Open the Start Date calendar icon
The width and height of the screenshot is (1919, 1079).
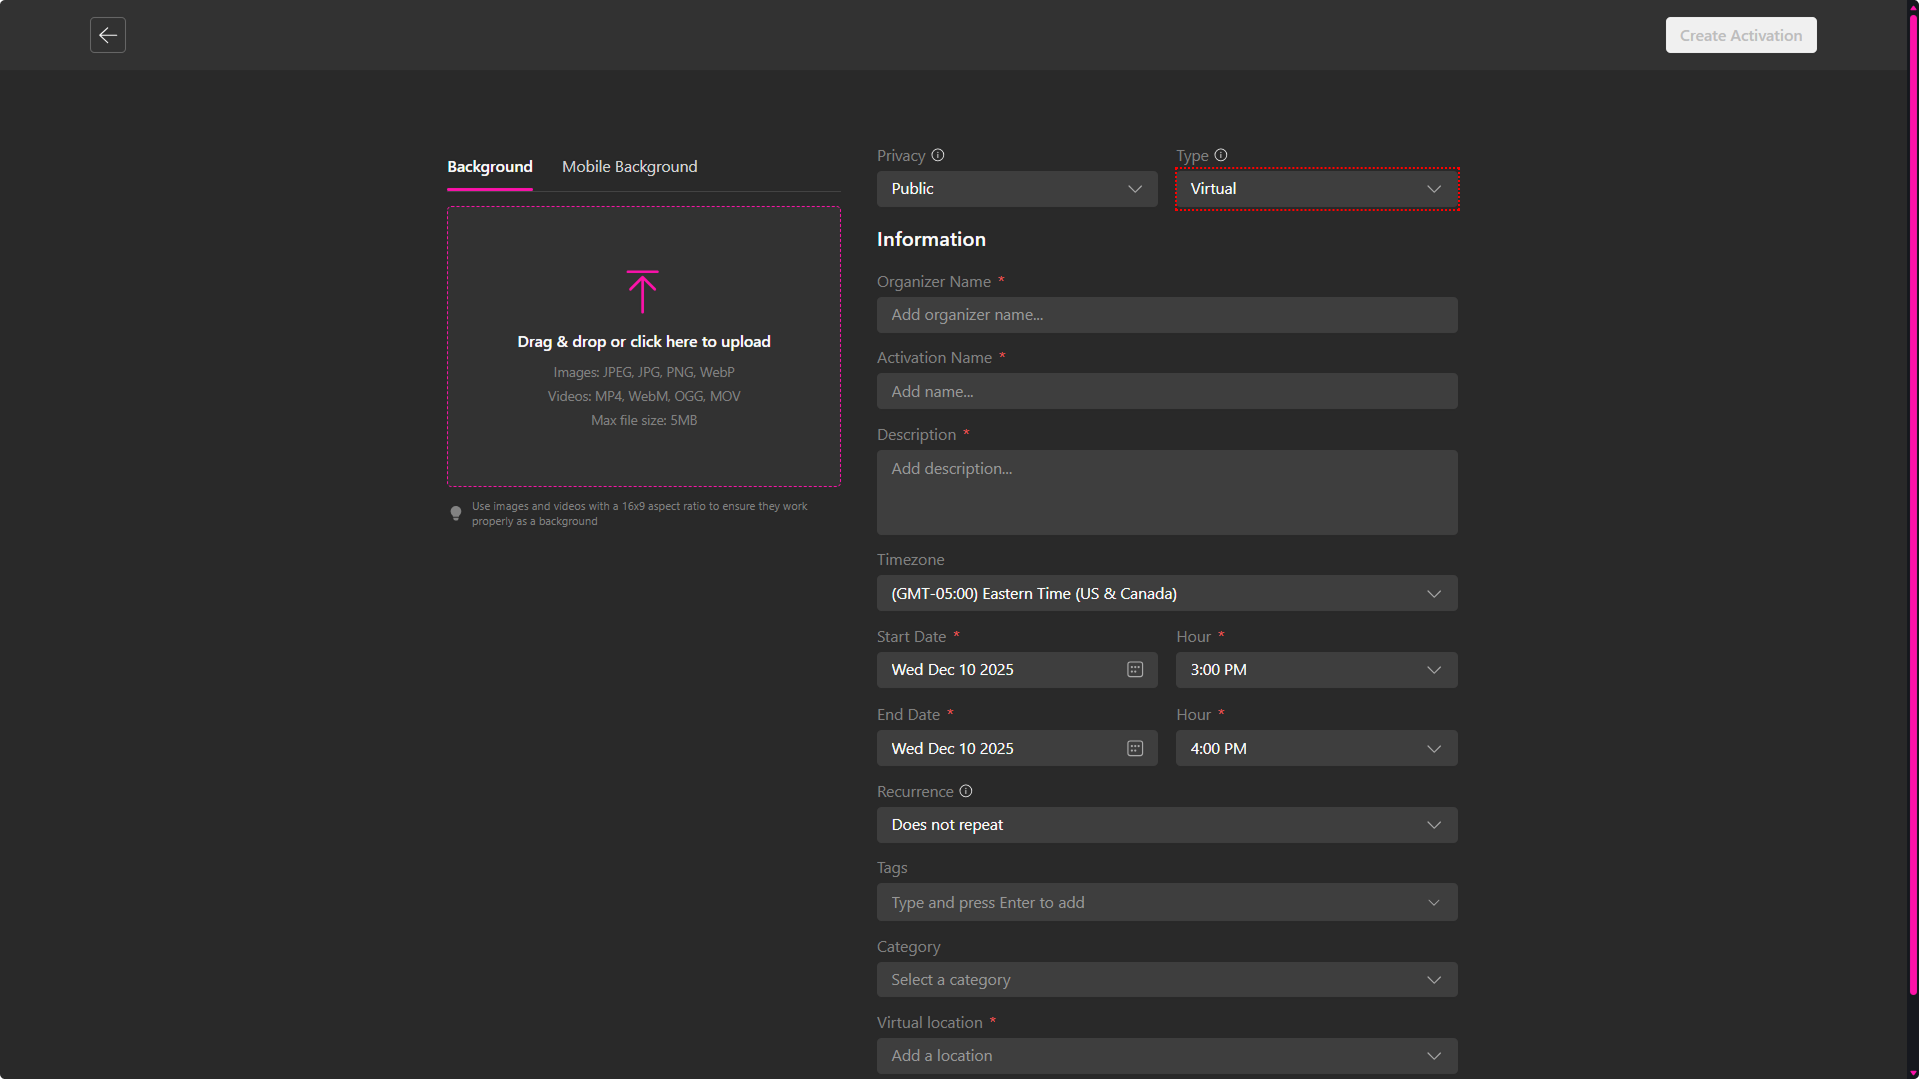tap(1135, 670)
